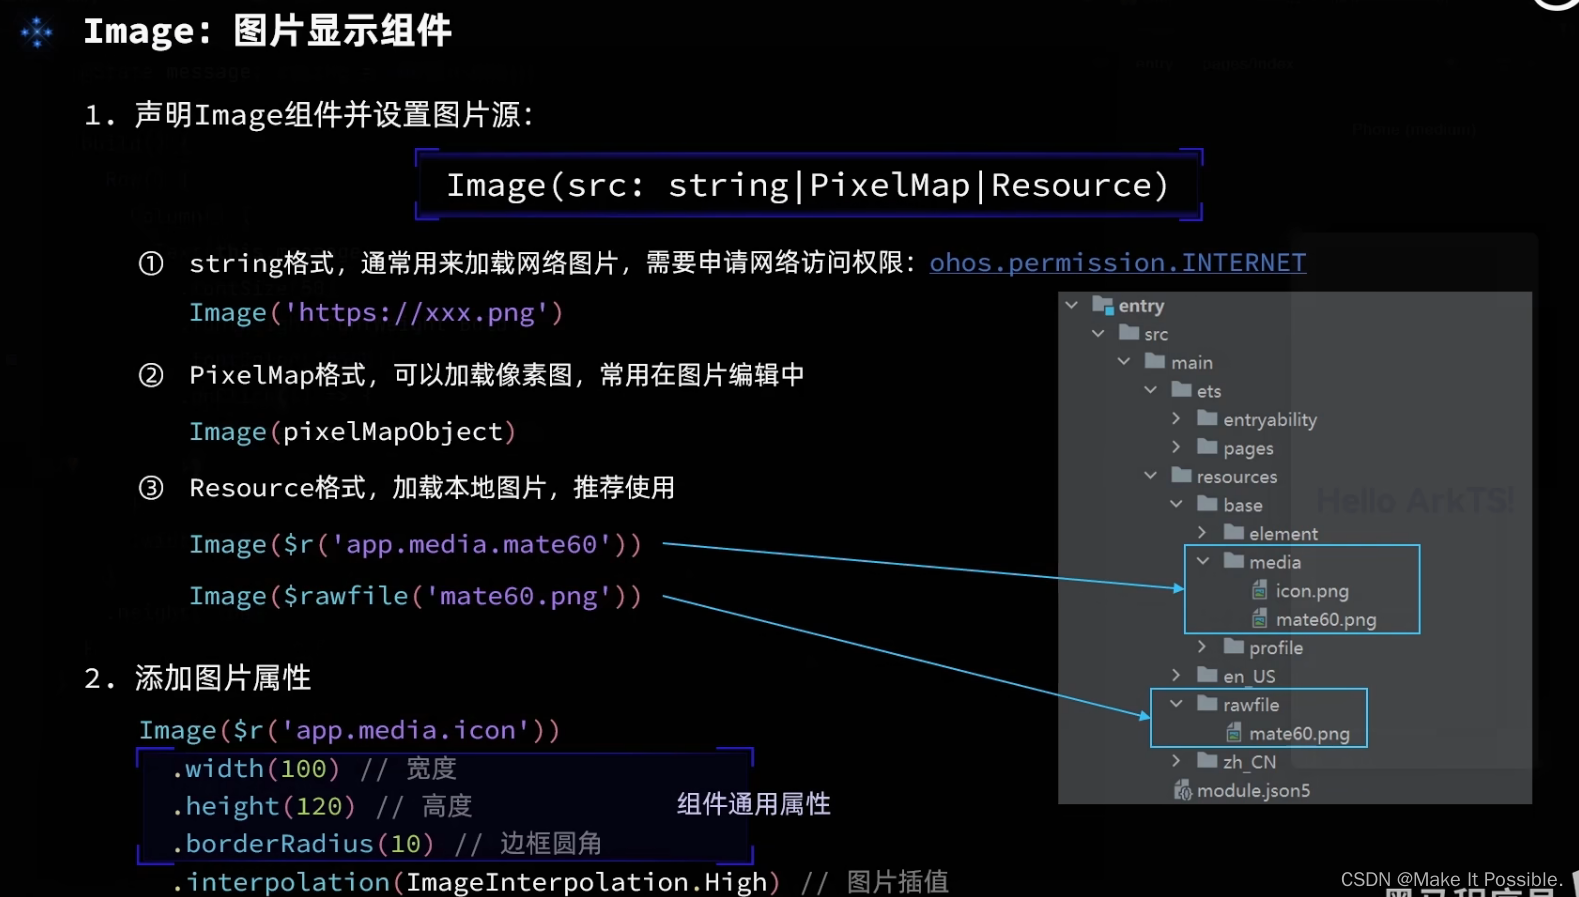Click the Image('https://xxx.png') code line

(376, 313)
